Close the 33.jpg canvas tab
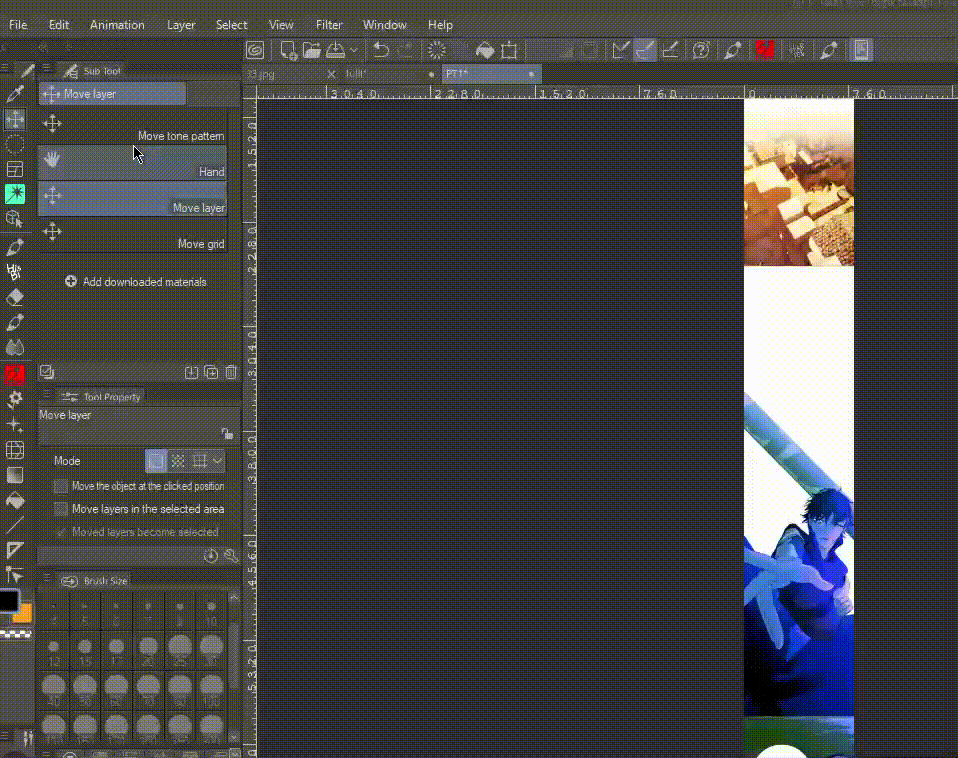 [x=331, y=74]
